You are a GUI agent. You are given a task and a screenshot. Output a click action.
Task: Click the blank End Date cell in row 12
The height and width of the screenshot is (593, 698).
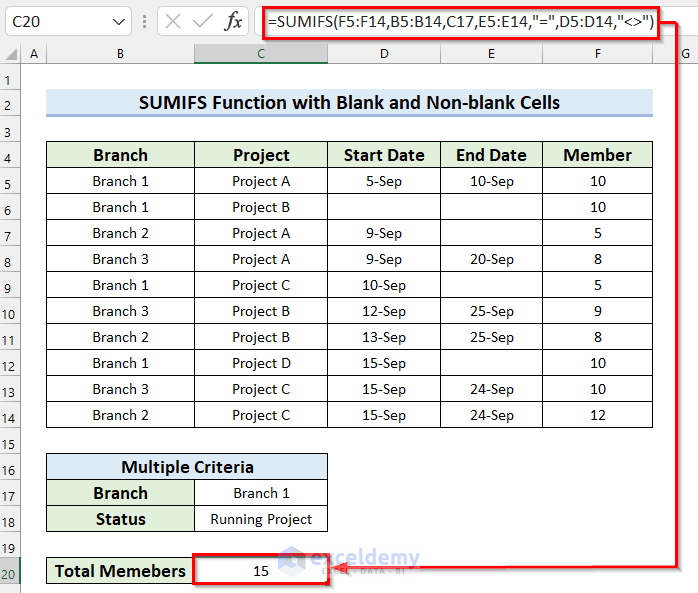[x=491, y=363]
